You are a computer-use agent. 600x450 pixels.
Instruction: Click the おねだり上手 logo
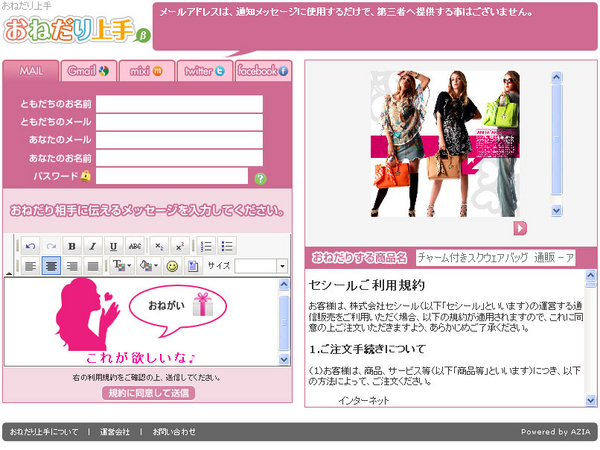pos(77,29)
